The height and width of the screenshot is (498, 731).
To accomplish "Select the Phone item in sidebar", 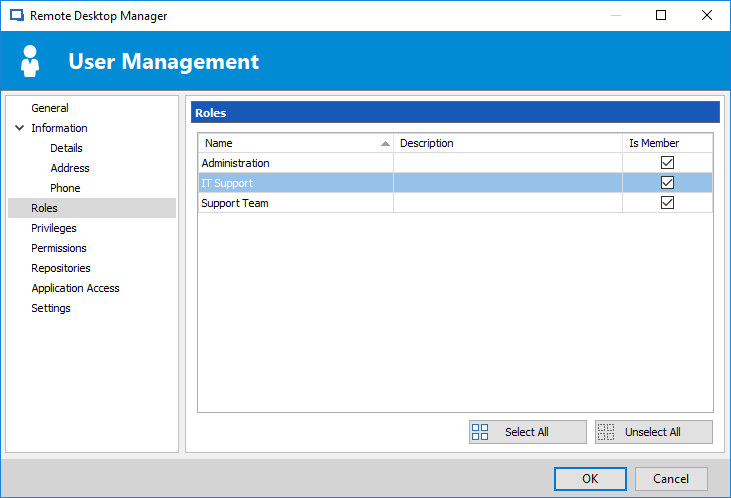I will (65, 188).
